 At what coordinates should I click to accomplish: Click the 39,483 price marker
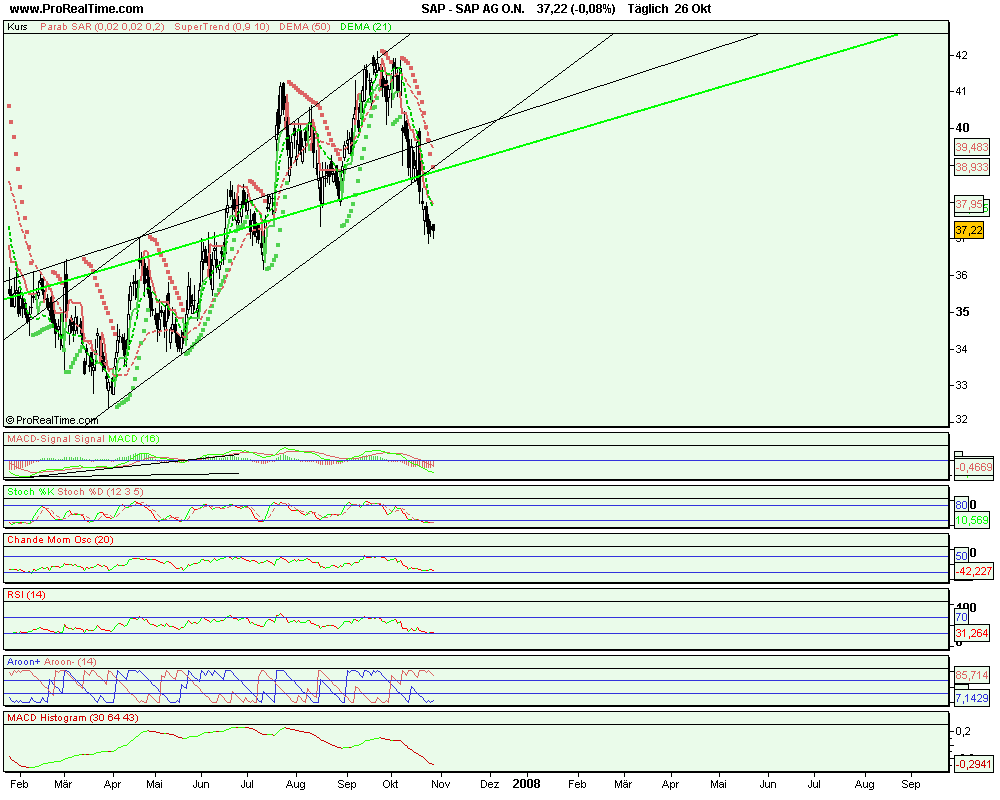pyautogui.click(x=971, y=147)
